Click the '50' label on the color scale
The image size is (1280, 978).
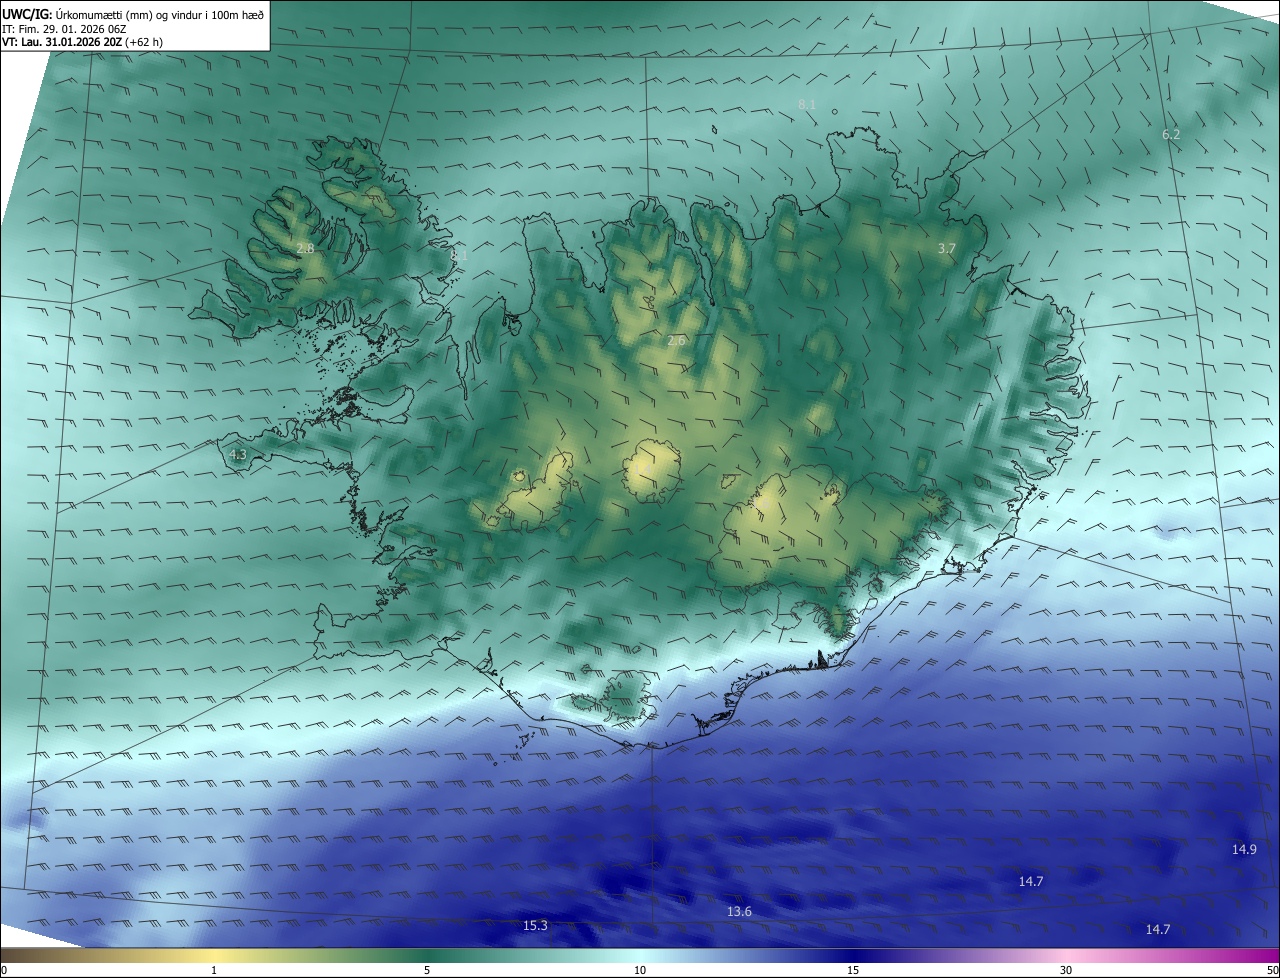tap(1272, 970)
